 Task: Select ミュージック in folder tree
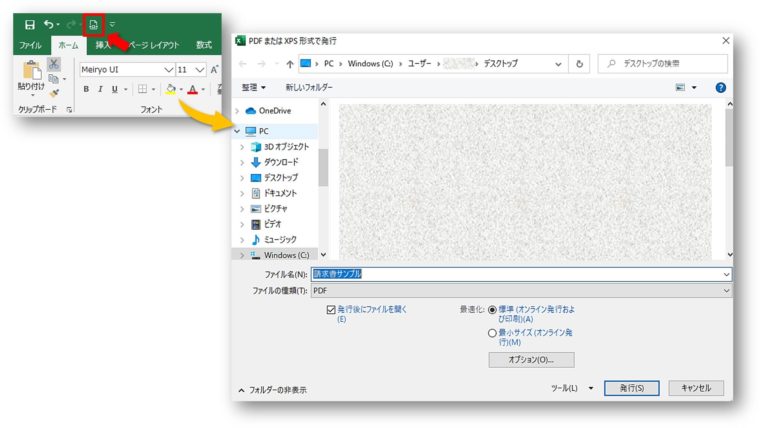click(280, 240)
